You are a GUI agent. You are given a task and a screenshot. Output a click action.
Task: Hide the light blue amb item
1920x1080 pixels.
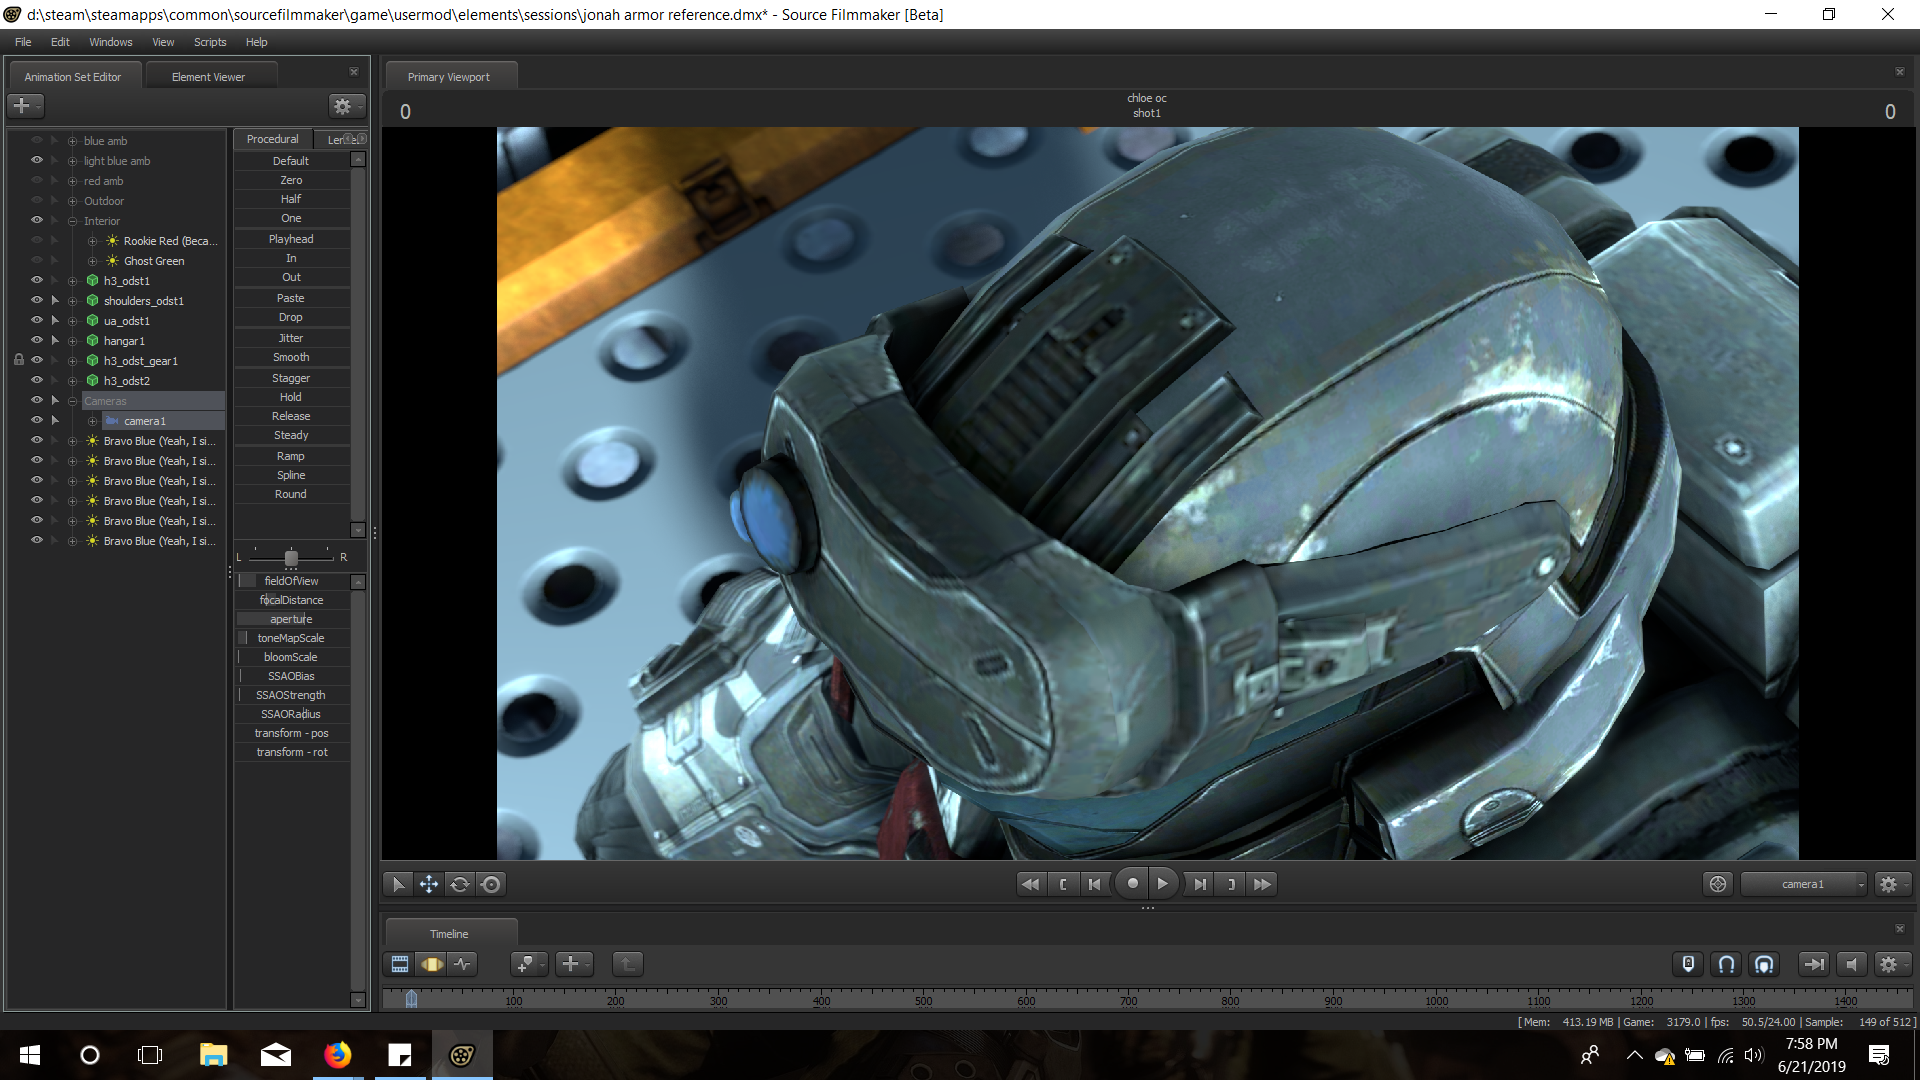(x=37, y=160)
